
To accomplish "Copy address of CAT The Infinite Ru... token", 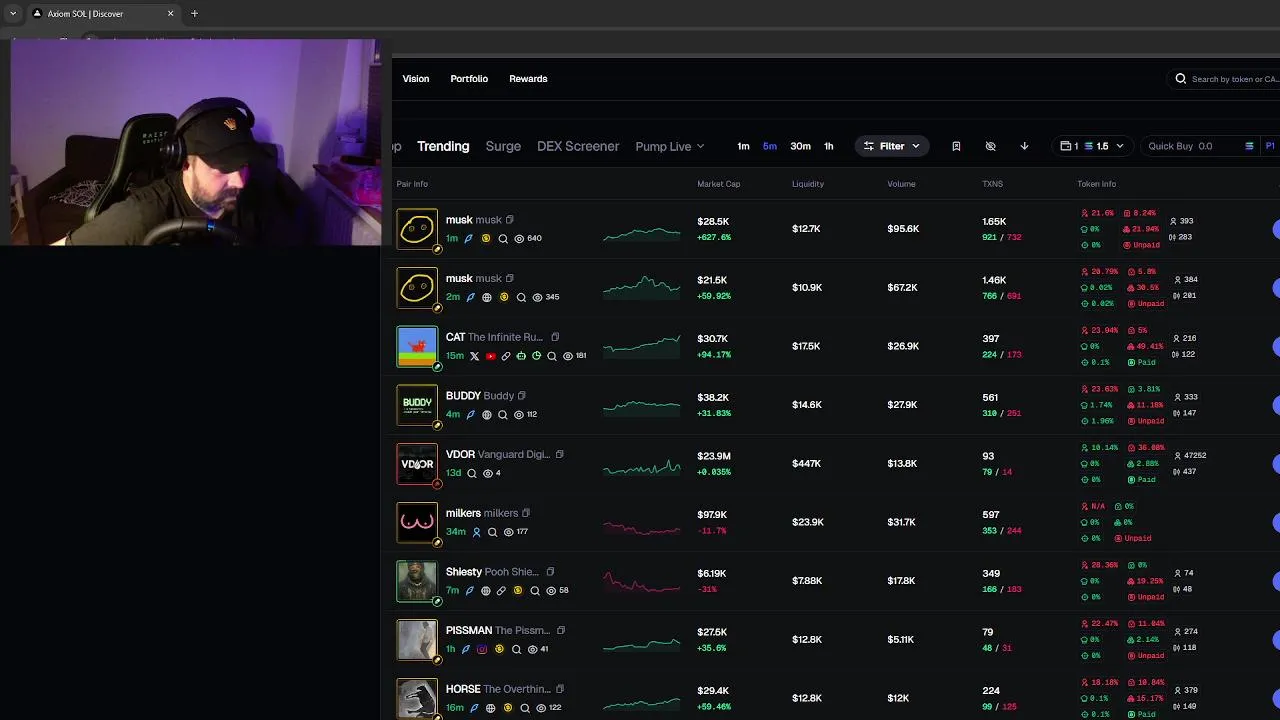I will click(555, 337).
